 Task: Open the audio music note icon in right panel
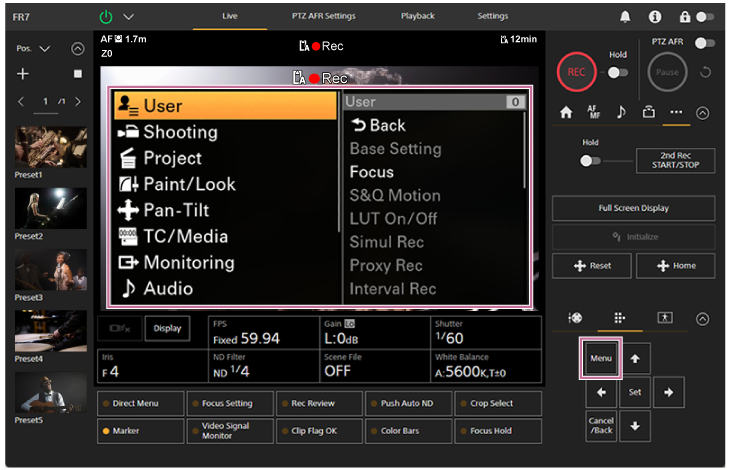point(621,112)
